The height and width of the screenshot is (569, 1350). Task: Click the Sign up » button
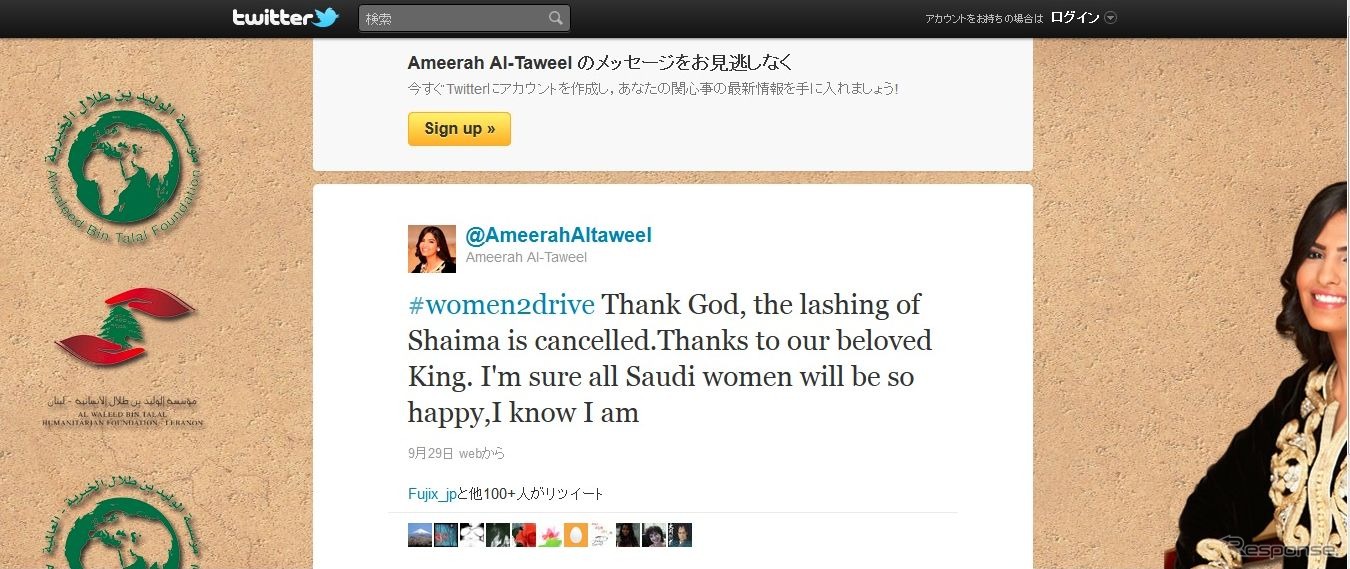coord(459,129)
